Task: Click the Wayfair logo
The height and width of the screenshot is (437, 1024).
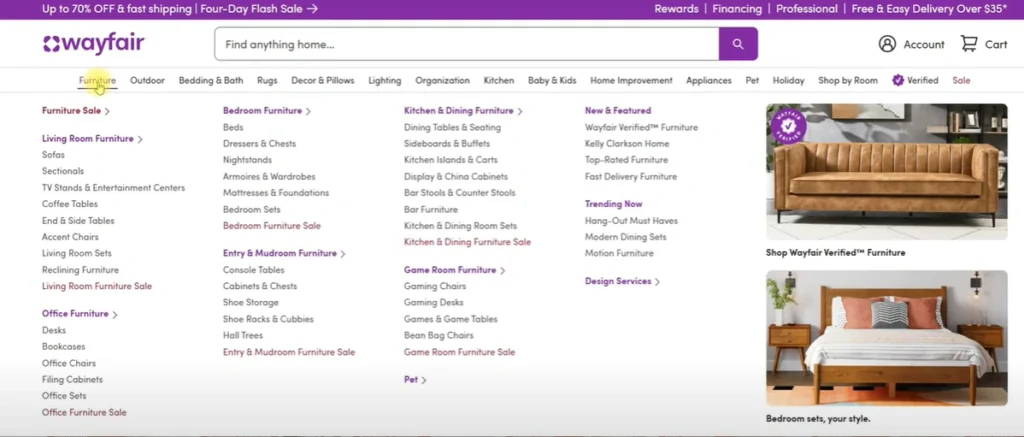Action: coord(93,44)
